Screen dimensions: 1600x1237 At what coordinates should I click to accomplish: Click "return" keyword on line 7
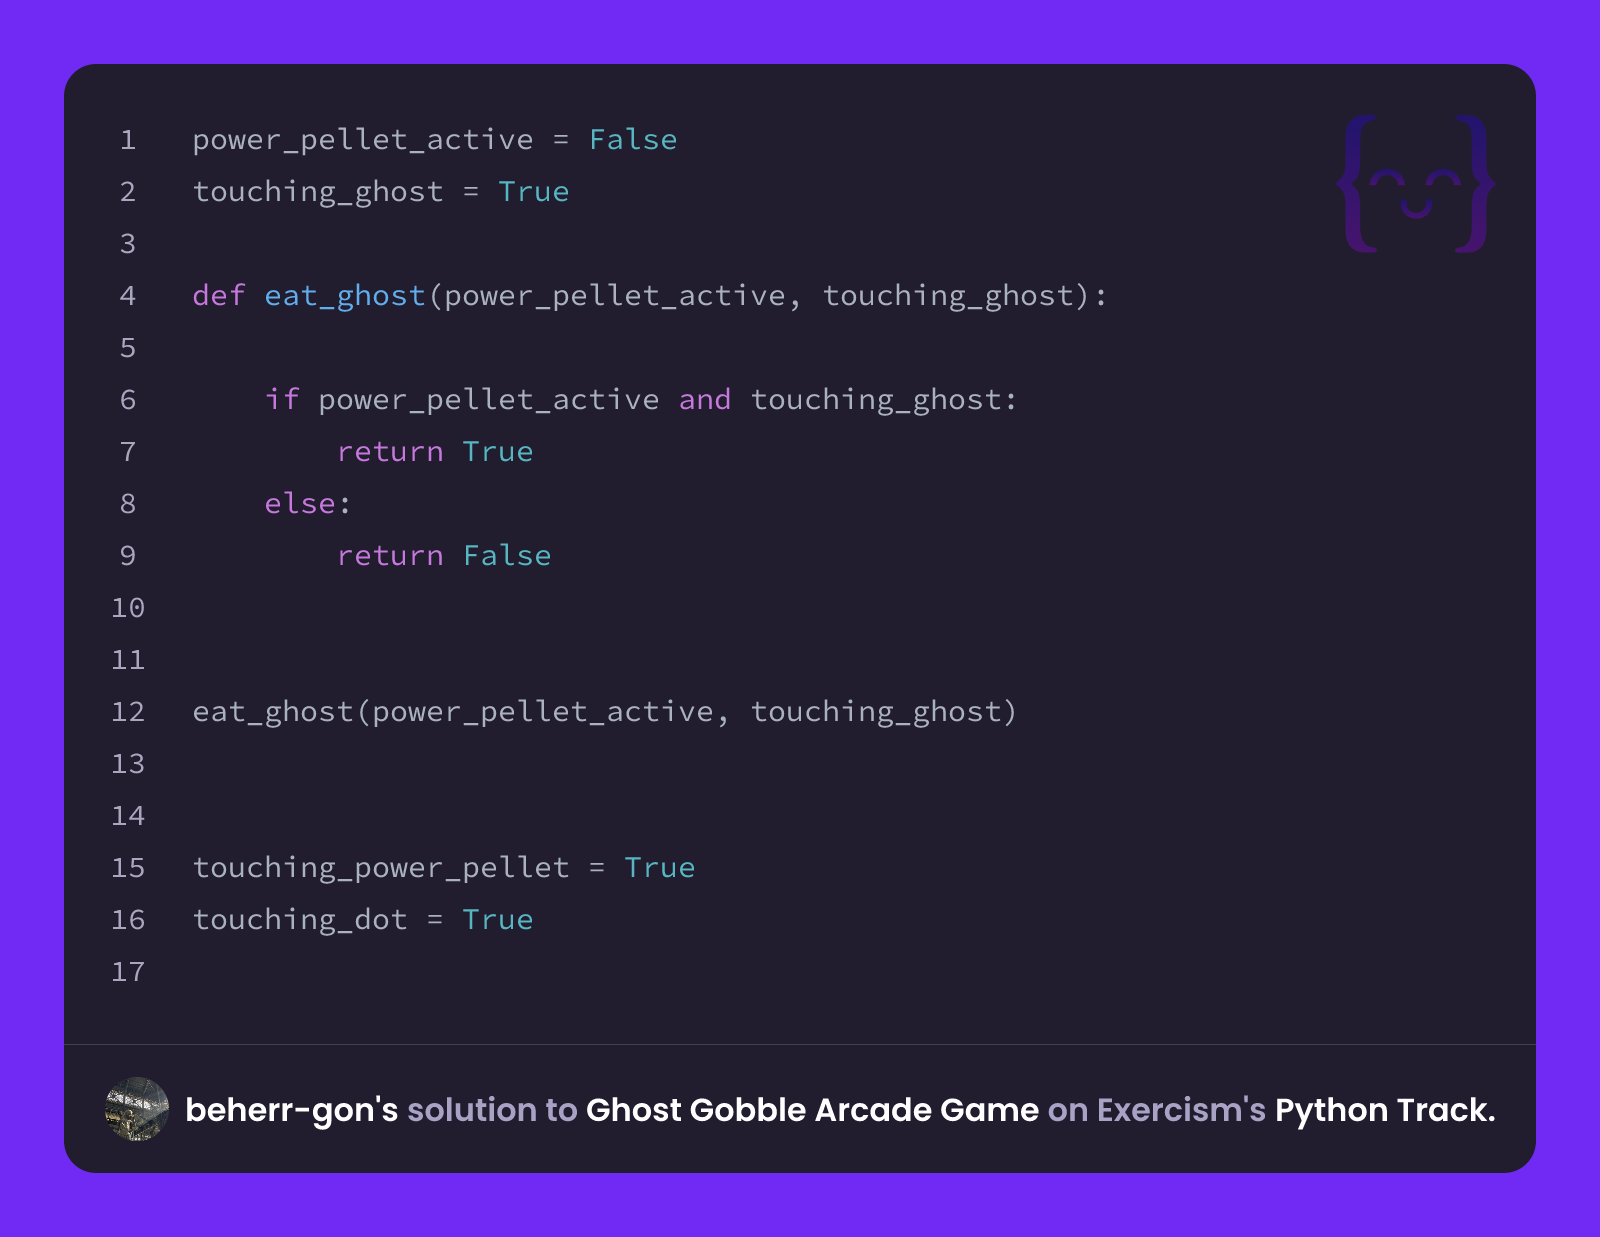click(x=390, y=452)
